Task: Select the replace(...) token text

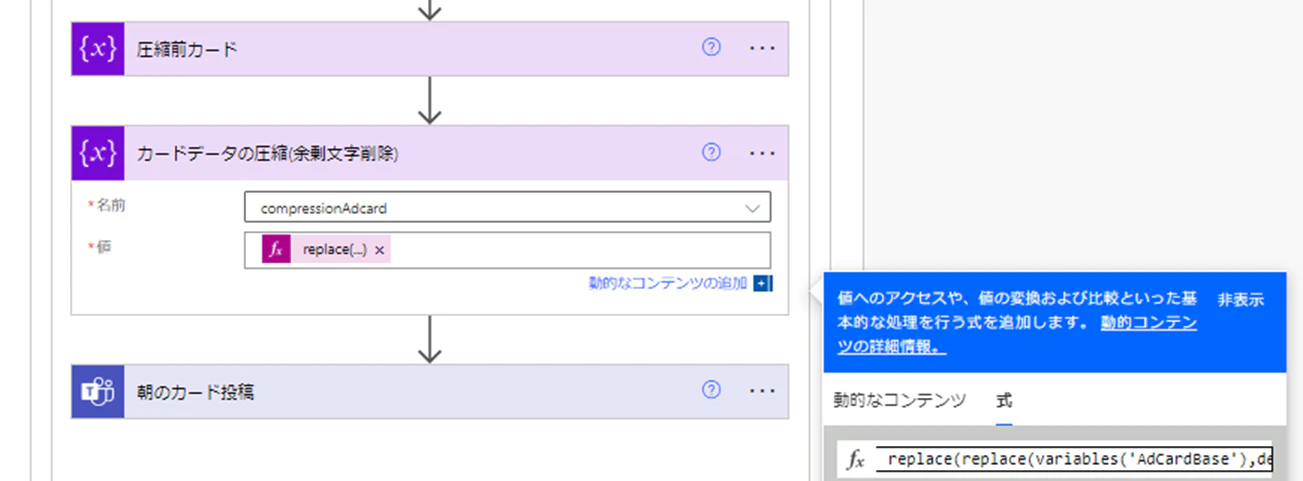Action: [335, 250]
